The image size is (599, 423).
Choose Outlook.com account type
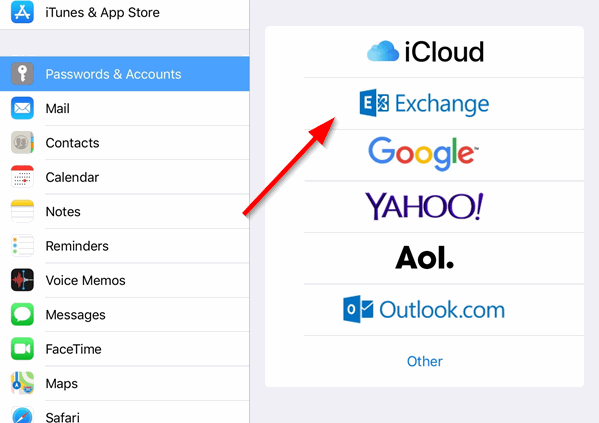(424, 310)
